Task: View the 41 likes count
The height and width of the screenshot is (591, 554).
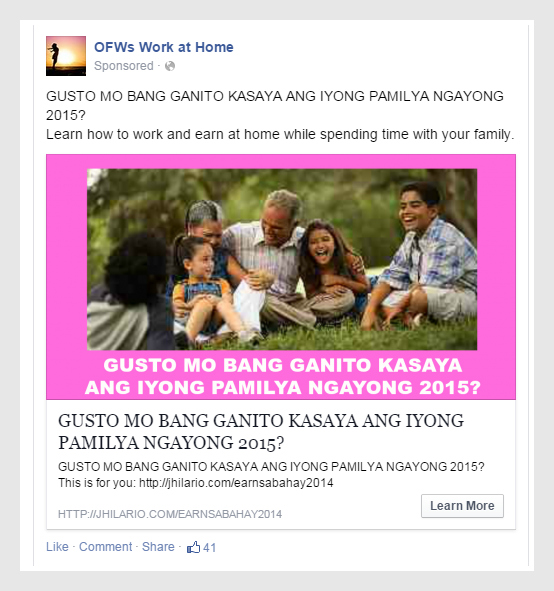Action: [210, 548]
